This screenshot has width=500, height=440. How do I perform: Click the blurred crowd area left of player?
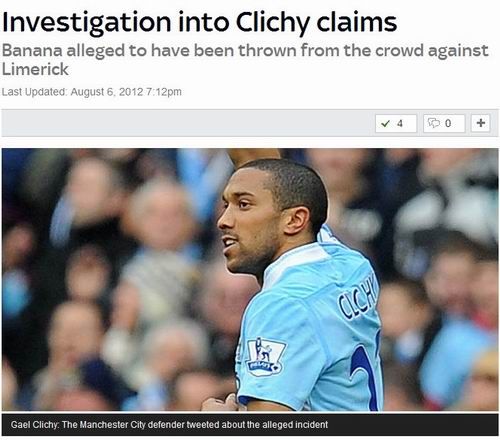(110, 280)
